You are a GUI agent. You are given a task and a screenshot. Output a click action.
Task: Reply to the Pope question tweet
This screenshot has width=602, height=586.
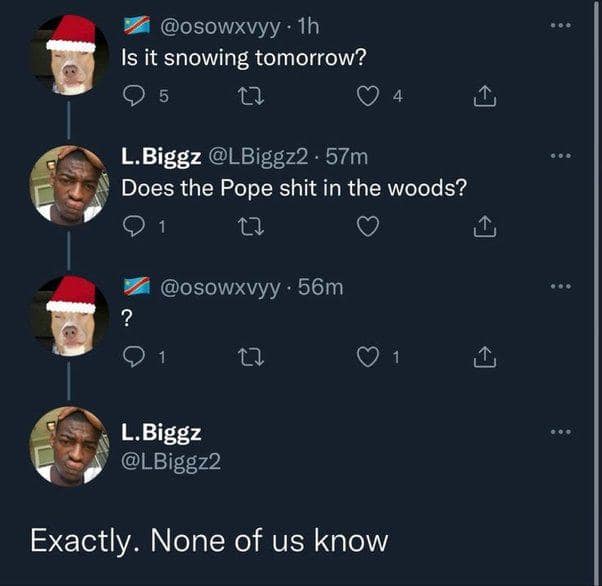[x=133, y=228]
